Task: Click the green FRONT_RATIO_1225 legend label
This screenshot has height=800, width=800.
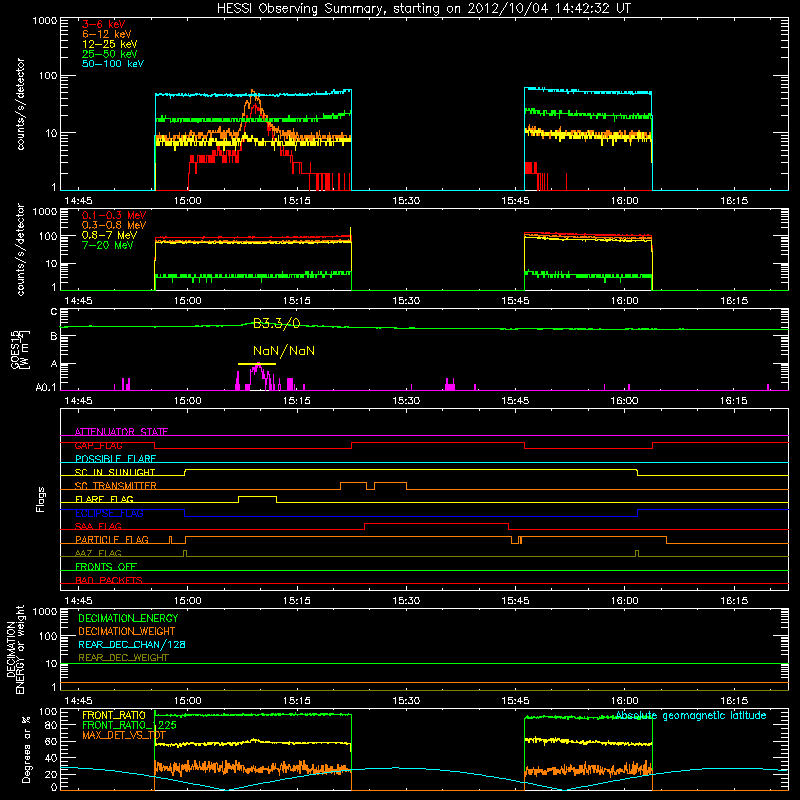Action: point(129,725)
